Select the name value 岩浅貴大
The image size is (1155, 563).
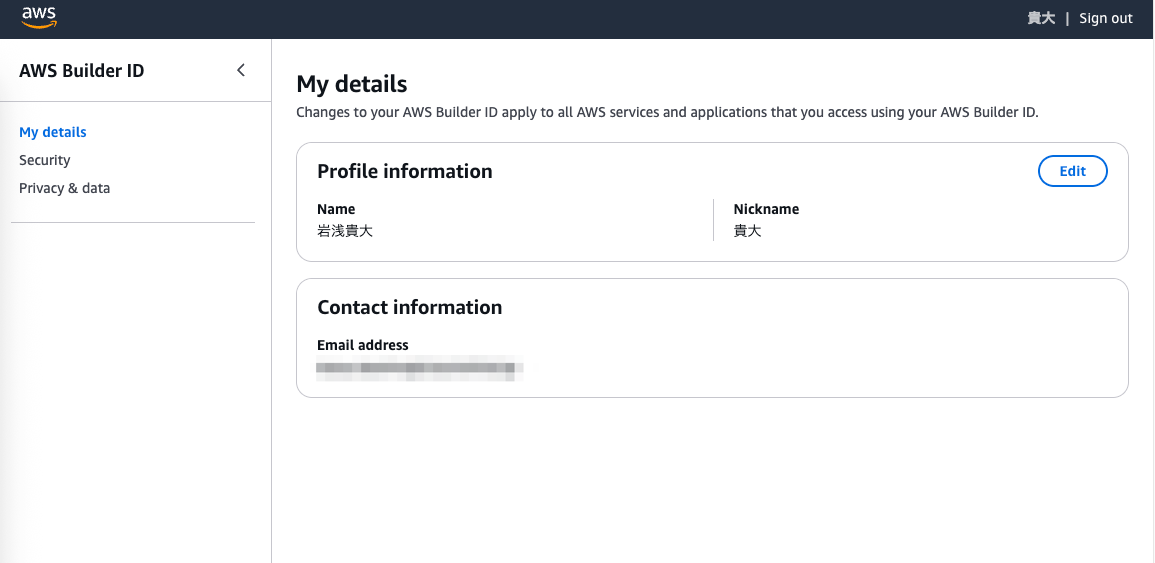click(345, 231)
